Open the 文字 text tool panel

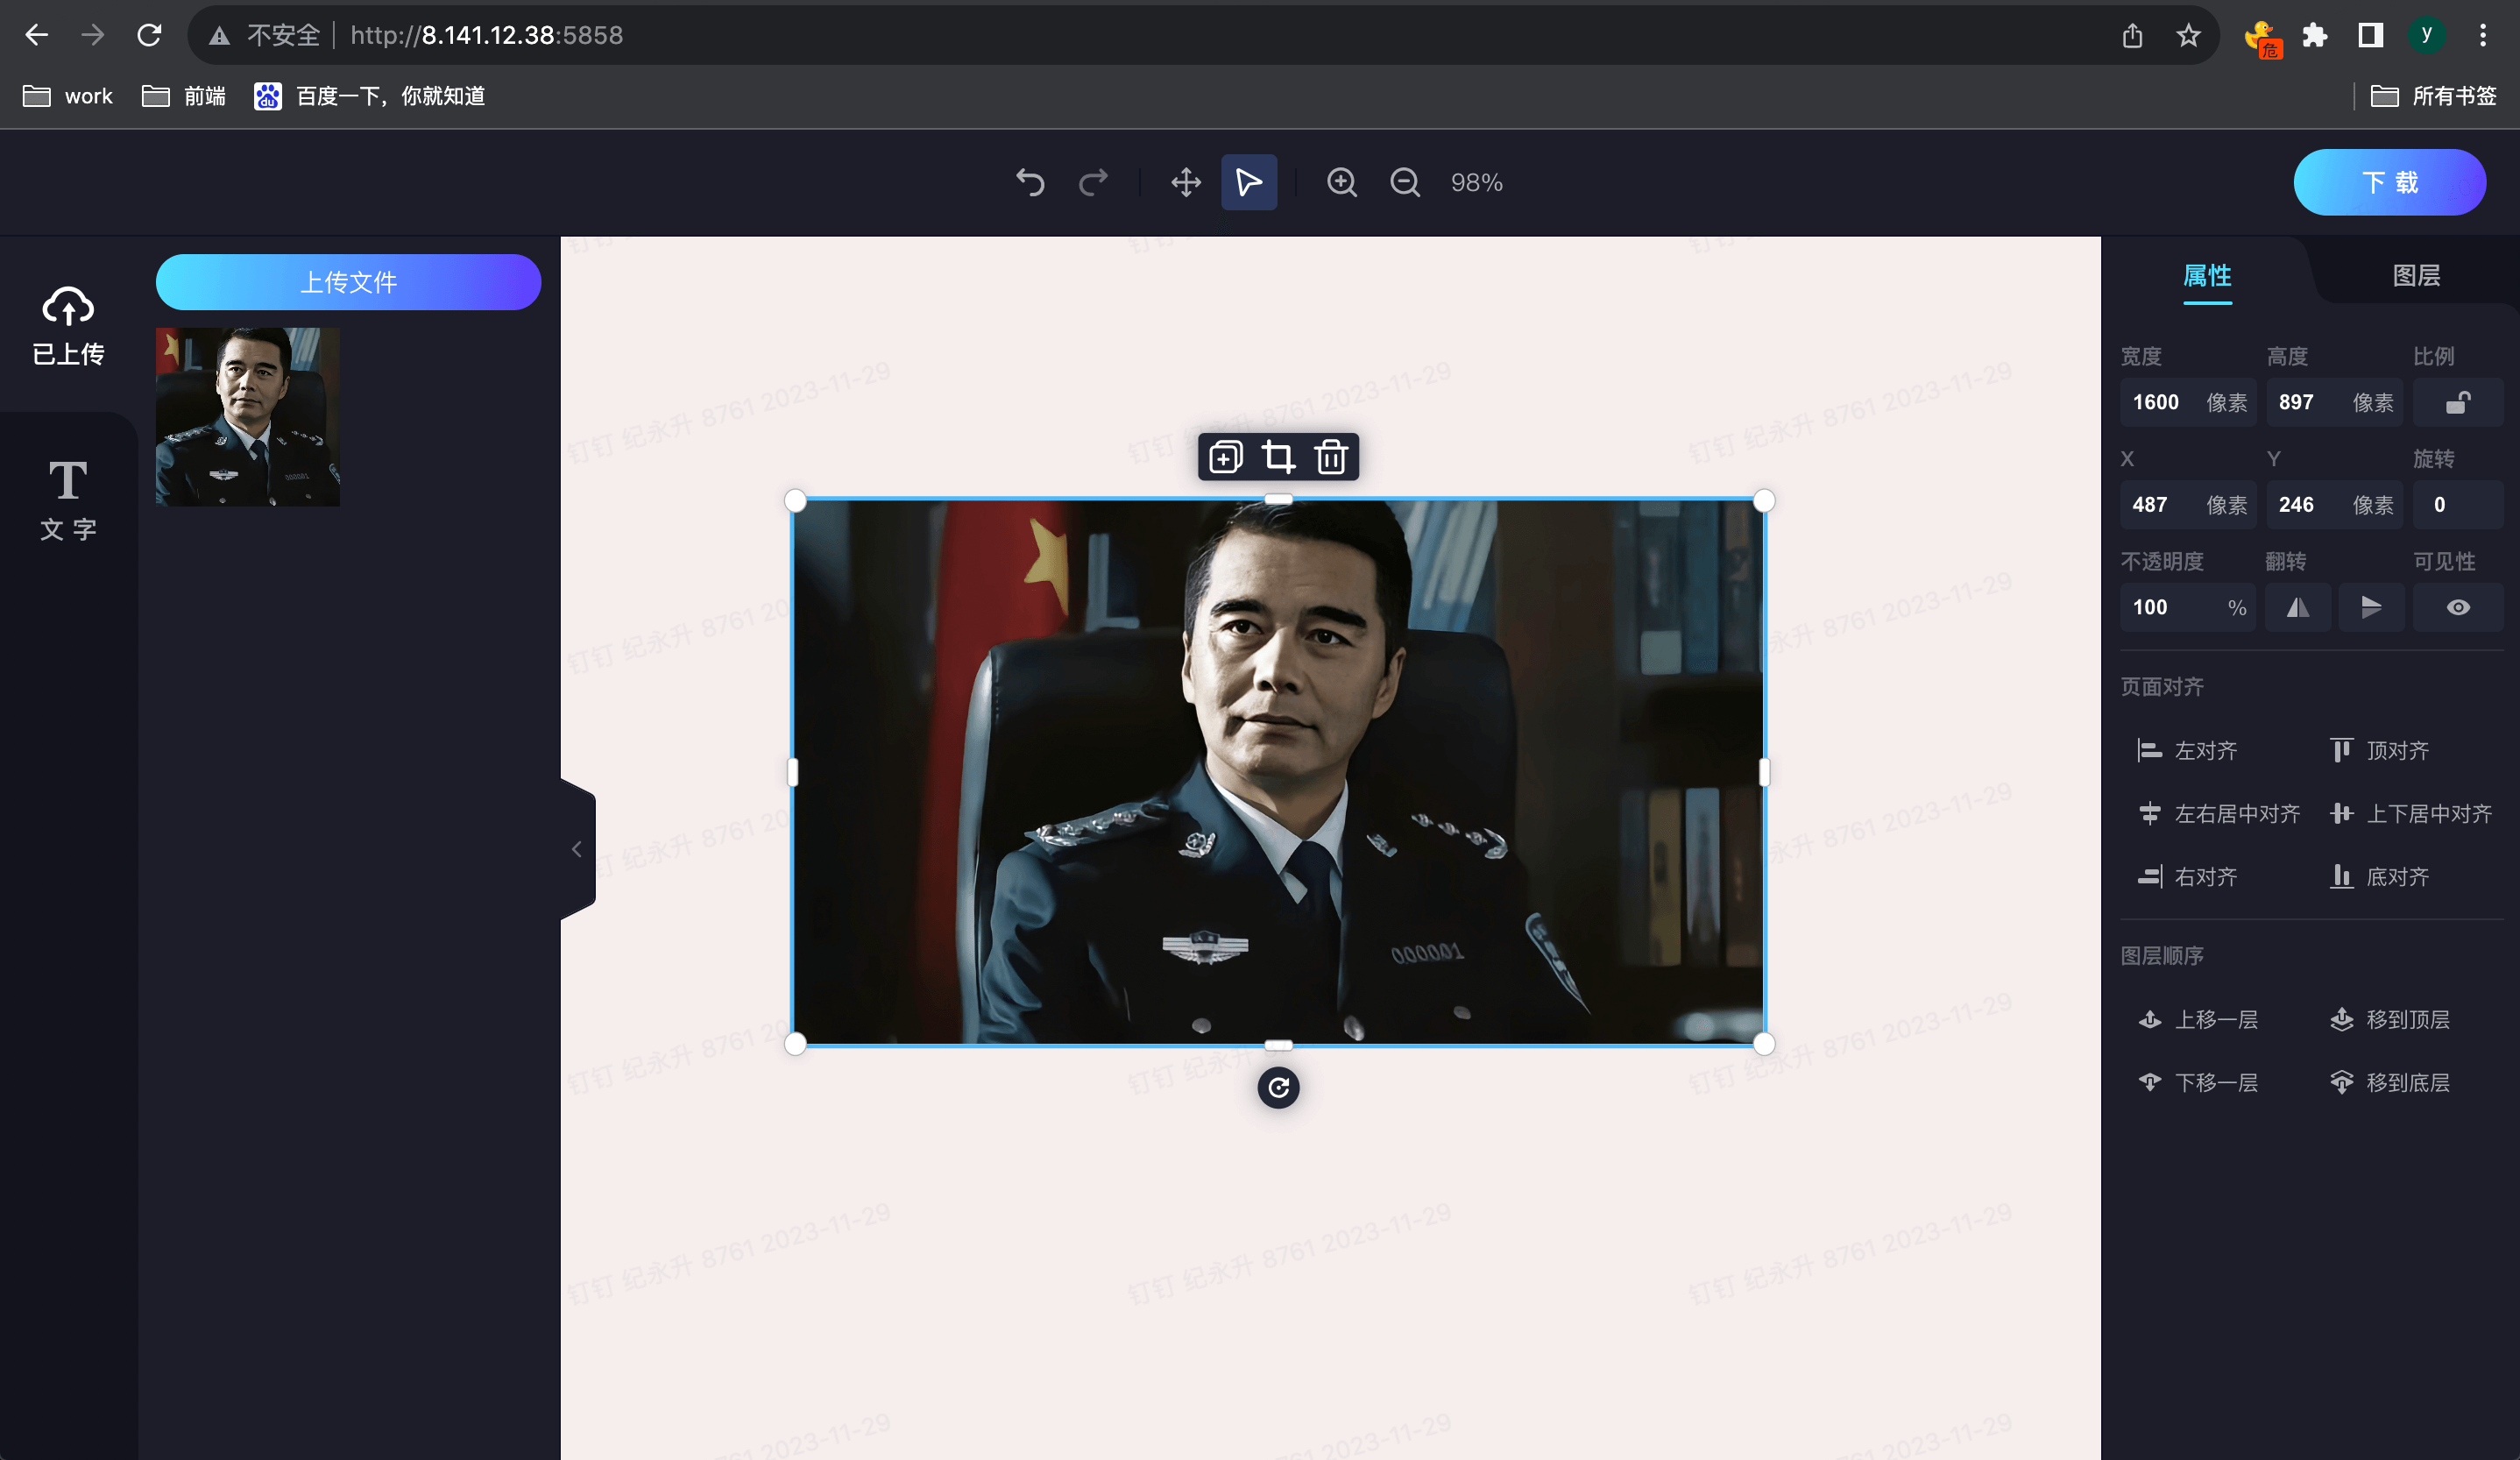[68, 500]
